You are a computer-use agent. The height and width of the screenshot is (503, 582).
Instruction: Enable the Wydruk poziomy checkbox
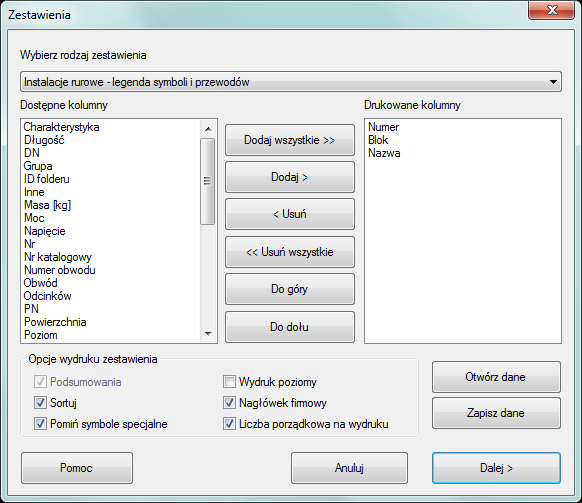pyautogui.click(x=229, y=382)
